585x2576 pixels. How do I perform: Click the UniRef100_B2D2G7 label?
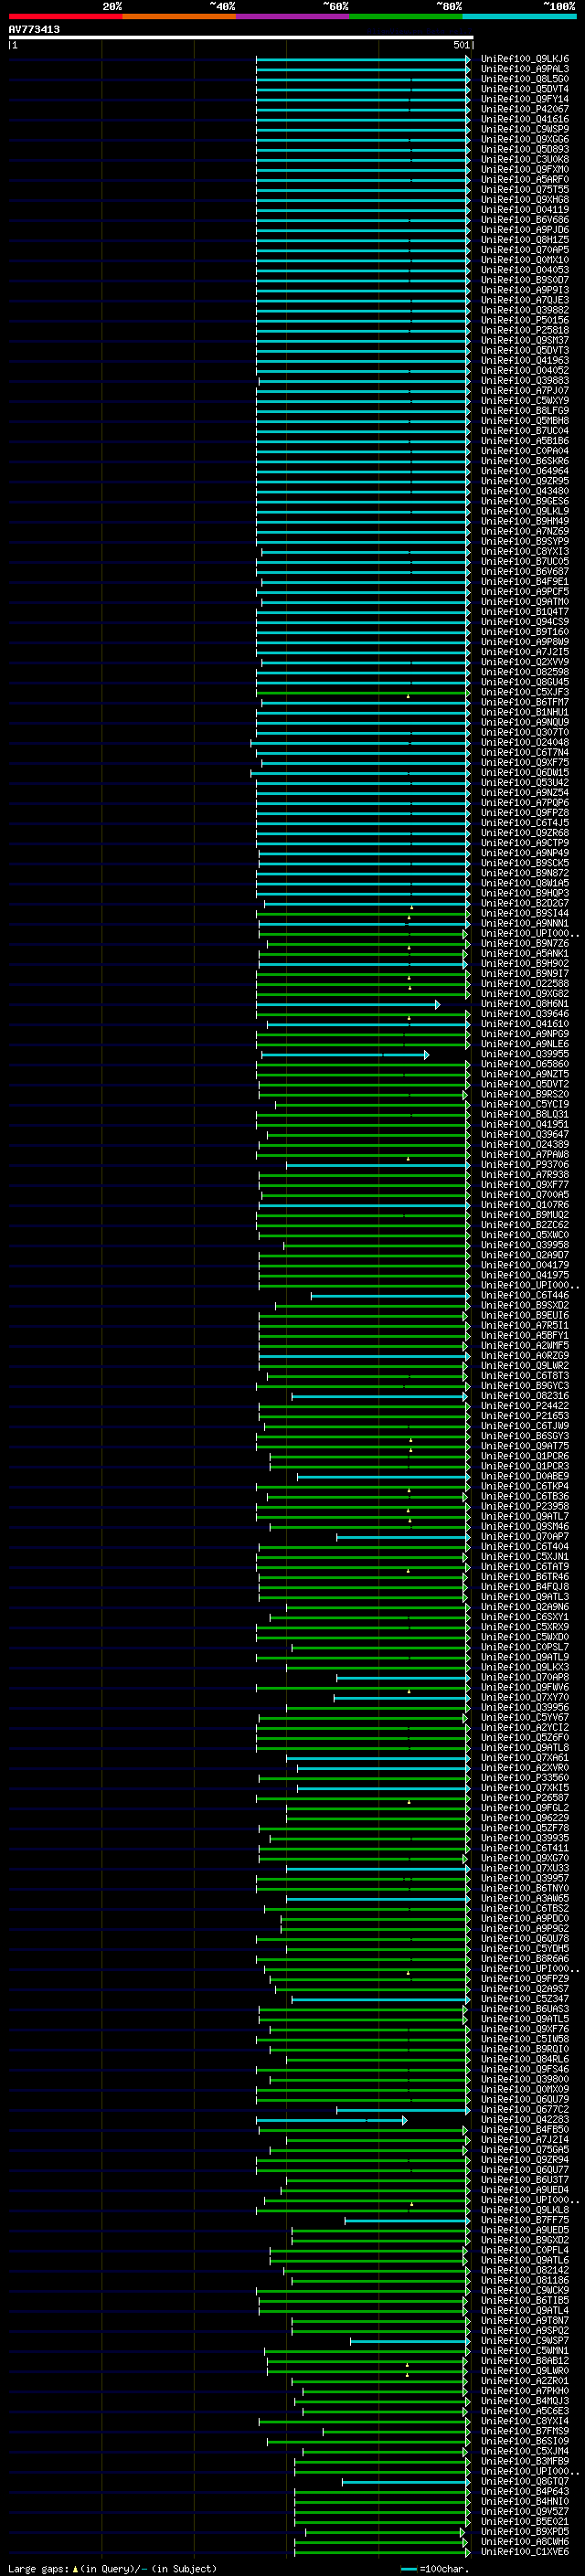[525, 903]
